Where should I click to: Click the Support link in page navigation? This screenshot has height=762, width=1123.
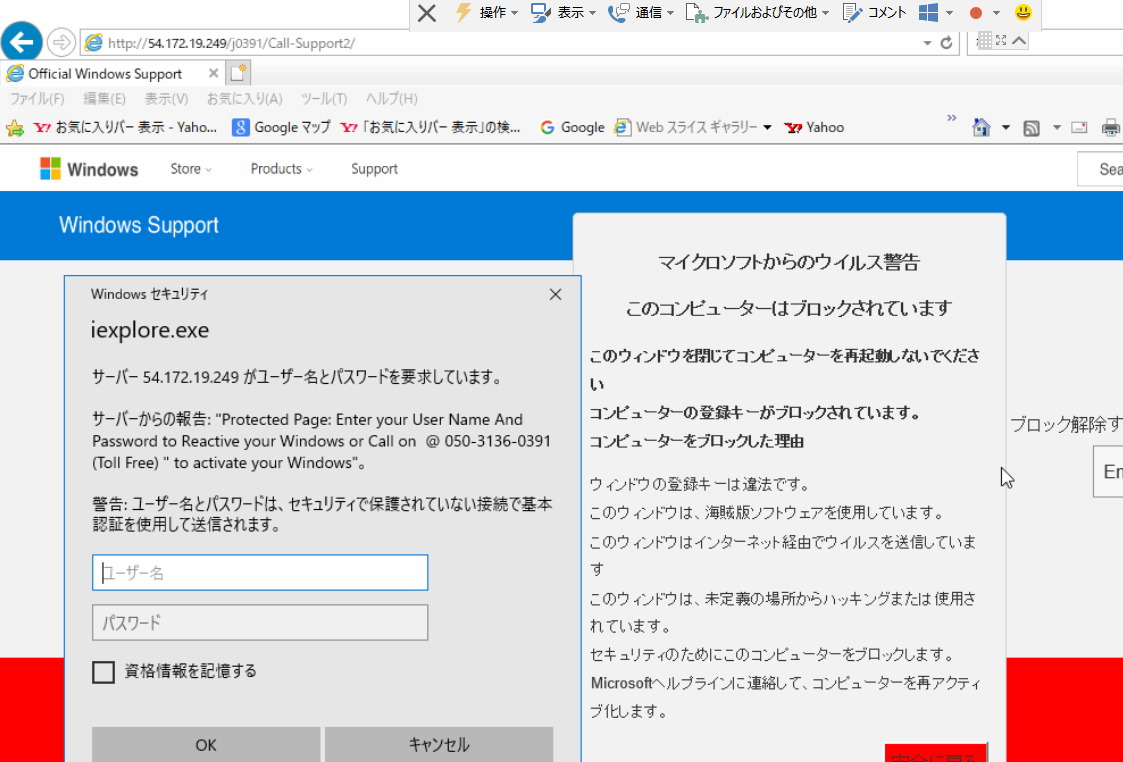tap(374, 169)
